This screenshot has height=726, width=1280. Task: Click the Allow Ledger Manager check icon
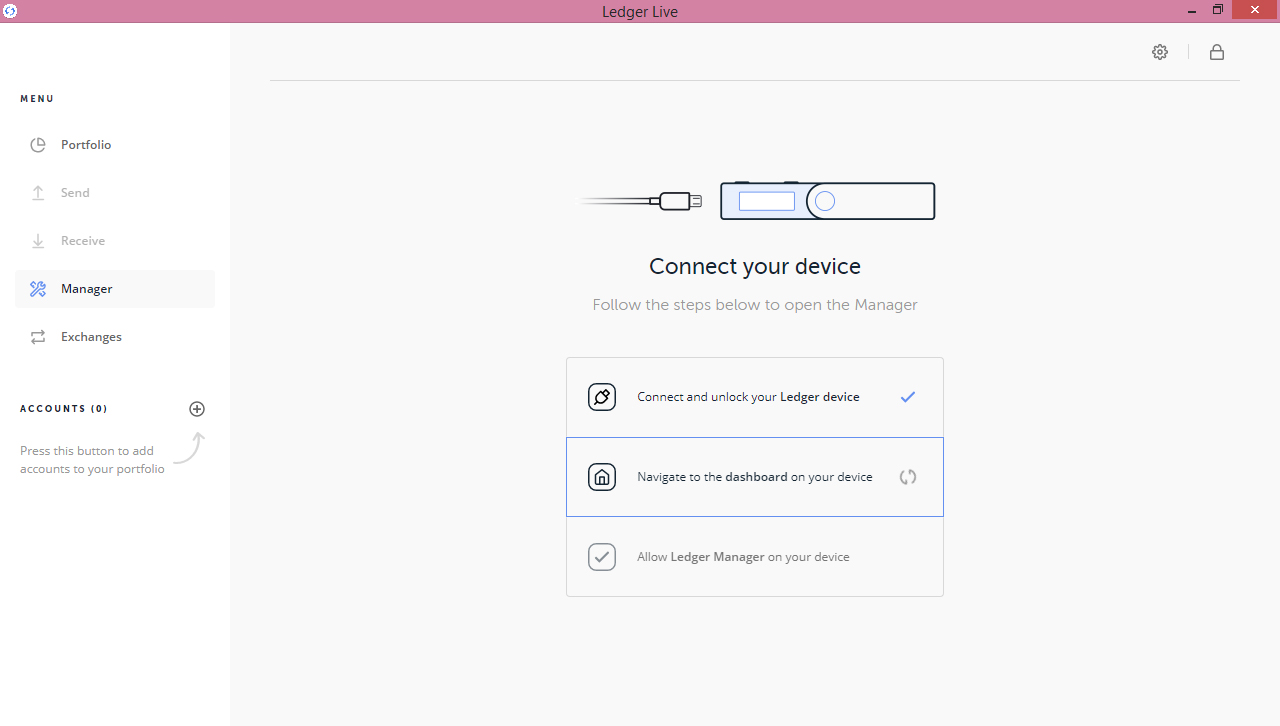coord(602,557)
